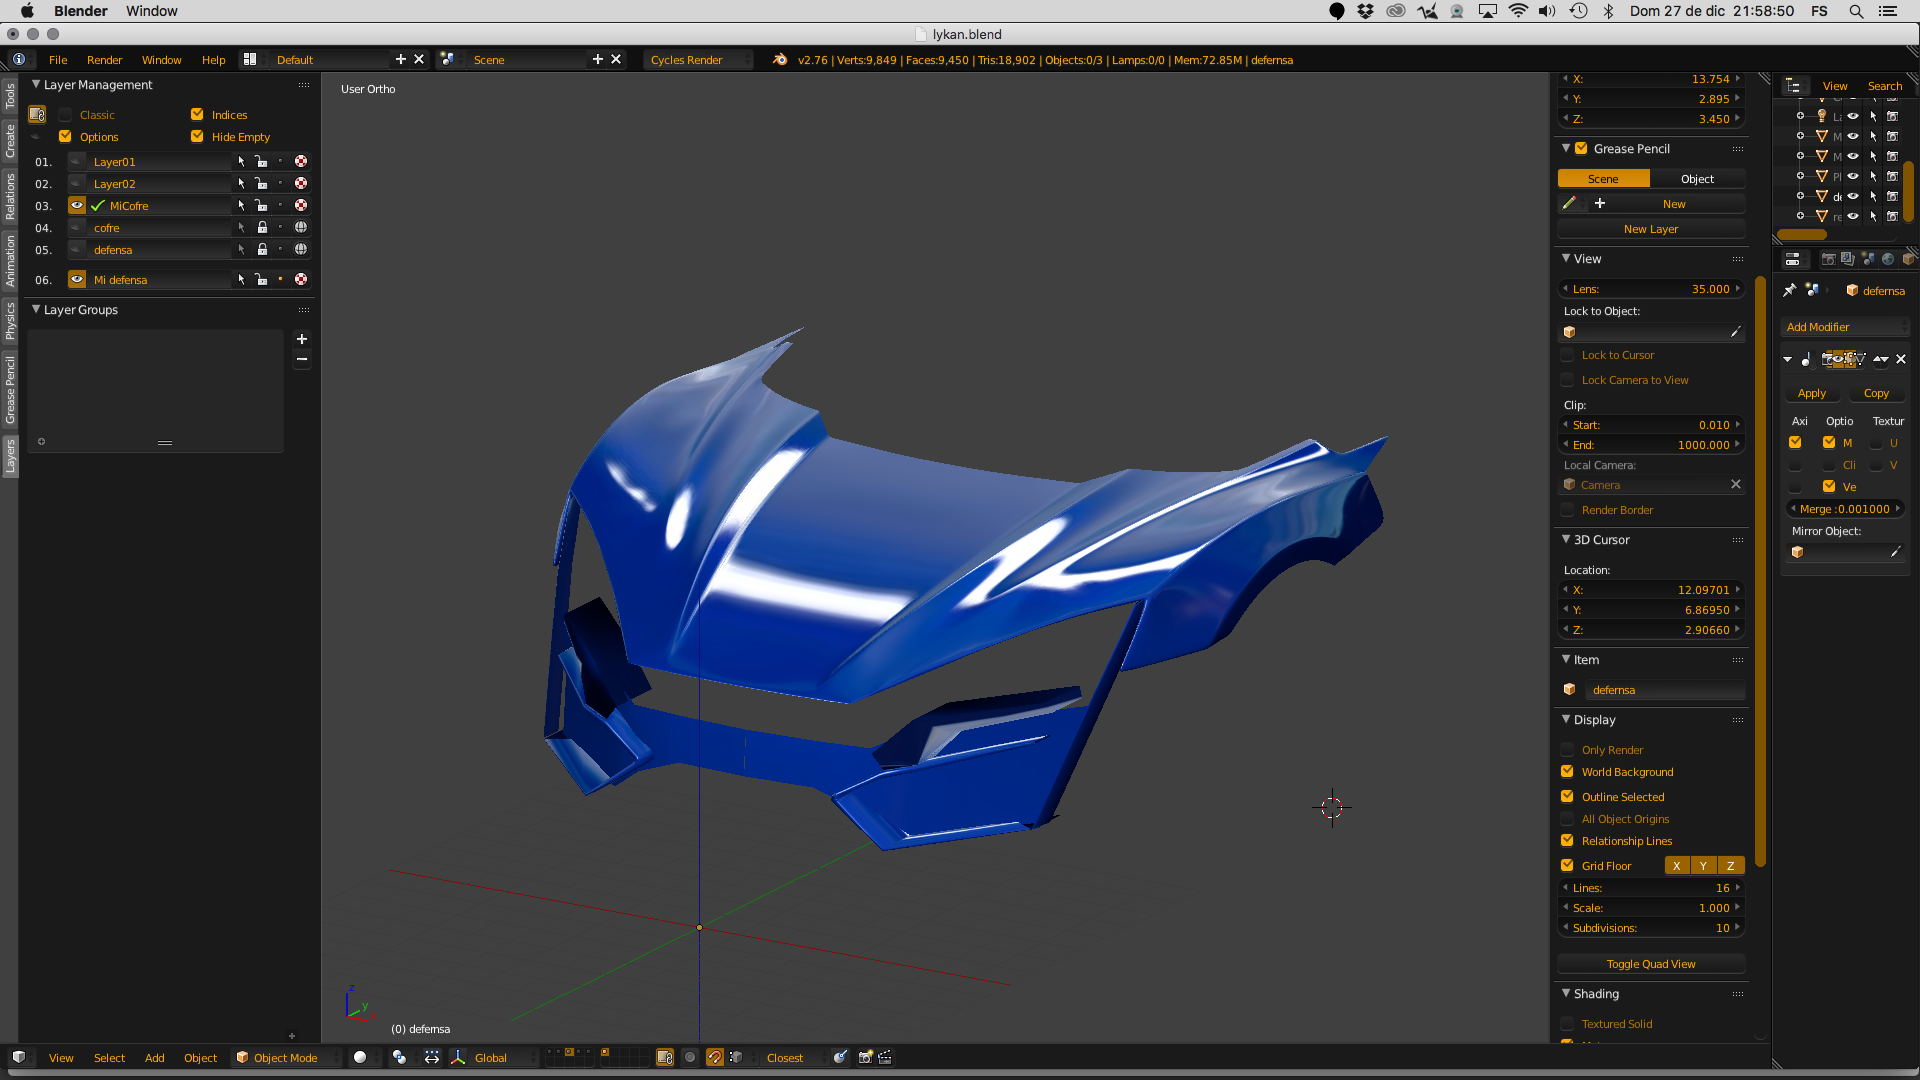Select viewport shading sphere icon

pyautogui.click(x=360, y=1057)
